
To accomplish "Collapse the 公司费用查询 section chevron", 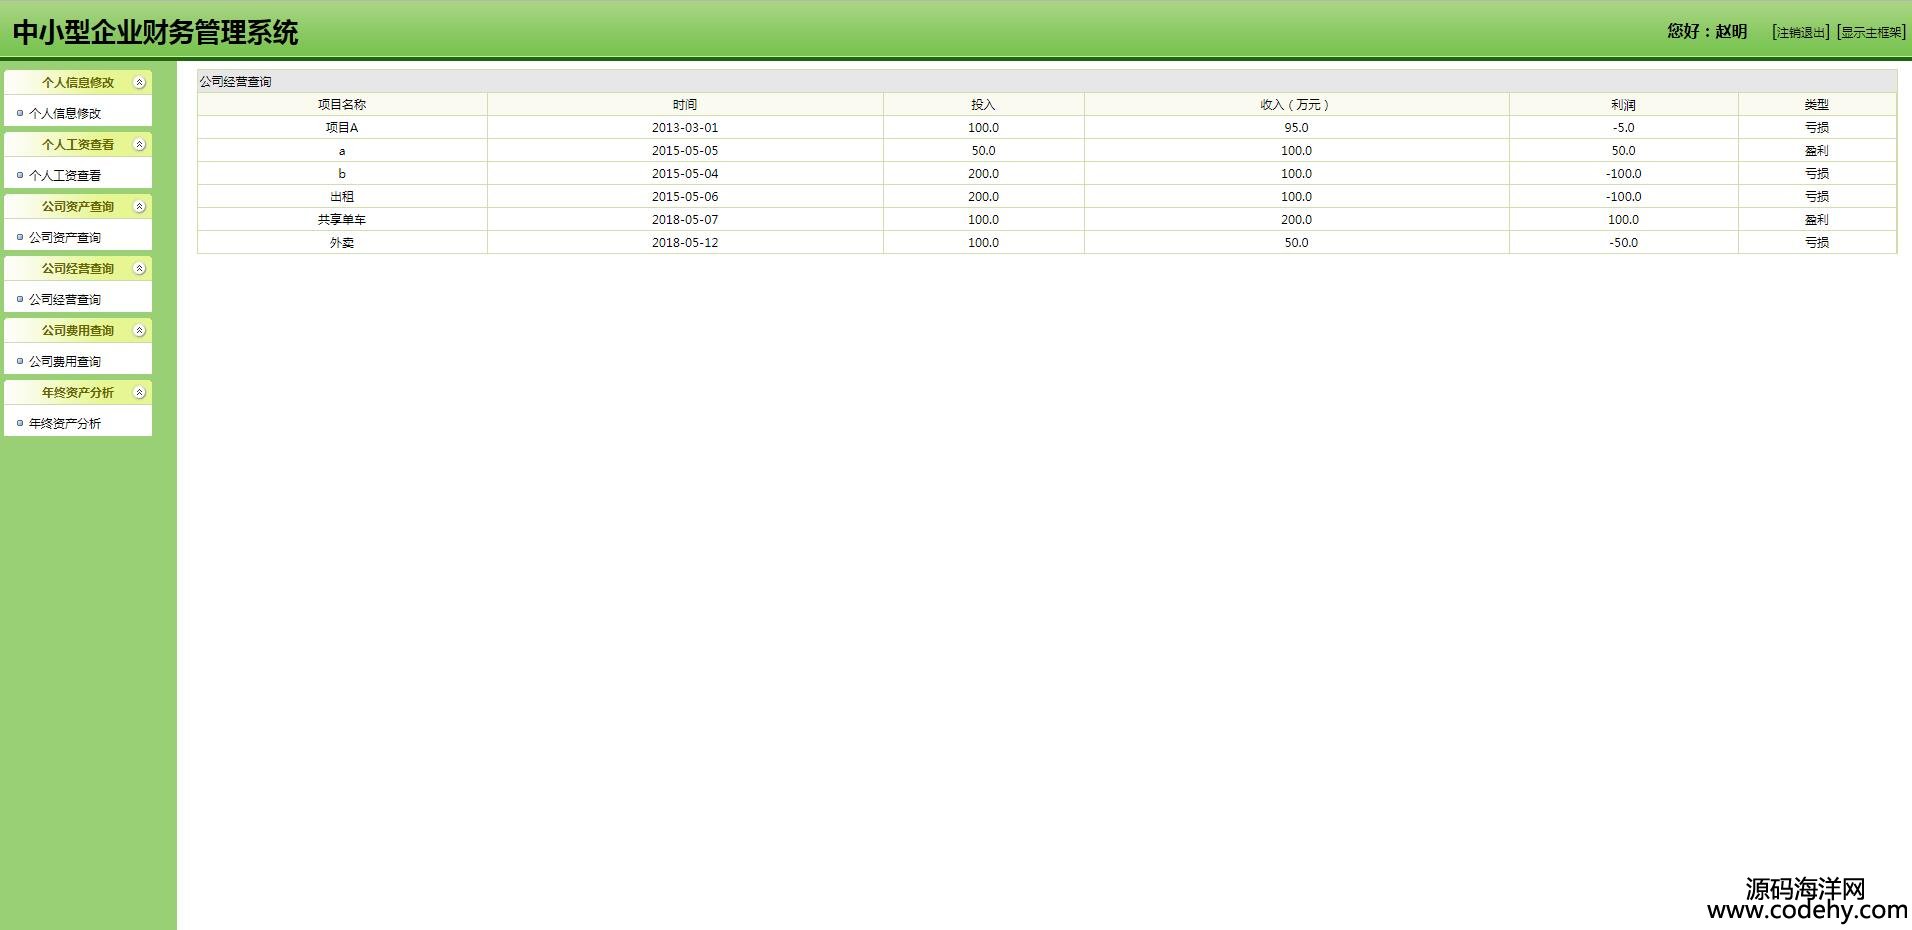I will (x=140, y=331).
